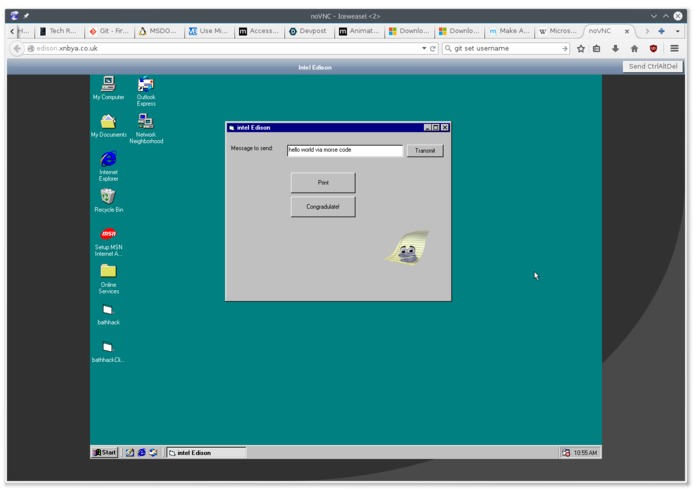Viewport: 695px width, 494px height.
Task: Bookmark this page with star icon
Action: 581,49
